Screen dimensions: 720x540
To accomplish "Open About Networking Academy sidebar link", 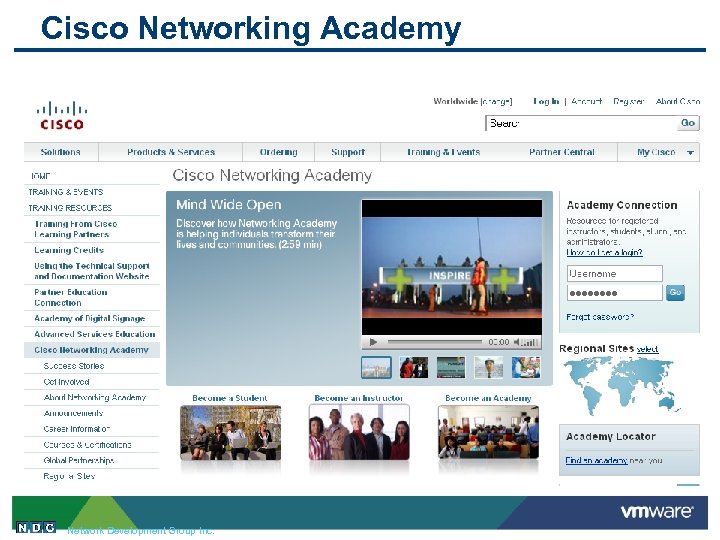I will coord(95,398).
